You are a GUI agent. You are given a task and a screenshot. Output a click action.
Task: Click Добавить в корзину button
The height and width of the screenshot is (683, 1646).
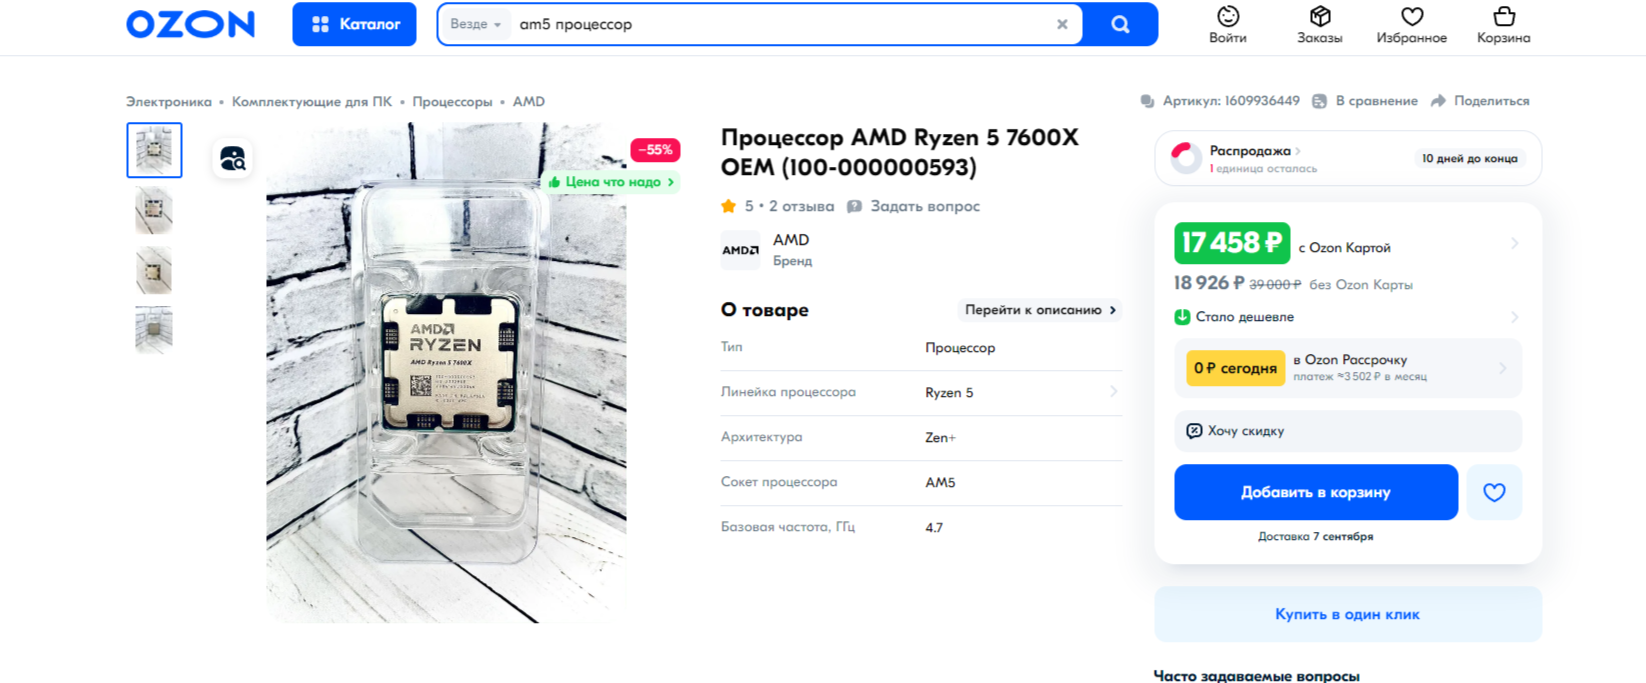1316,492
